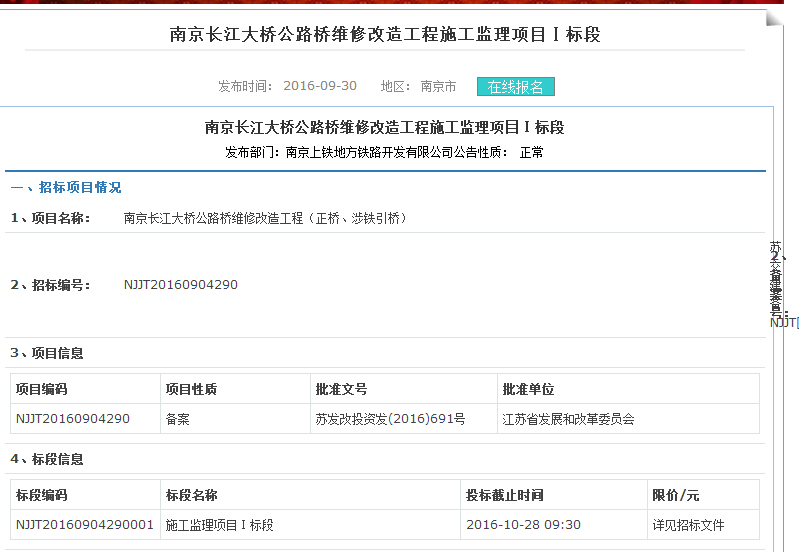Click the 项目性质 column header
Screen dimensions: 799x552
[191, 389]
